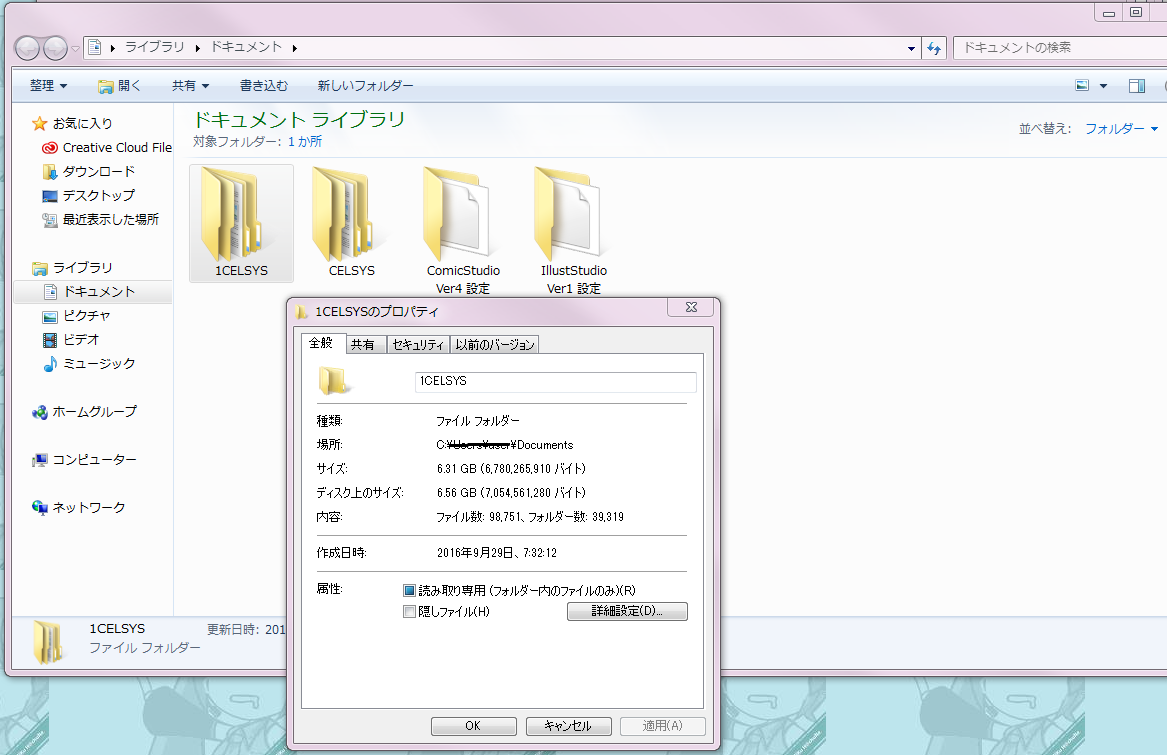Click the OK button in properties
The height and width of the screenshot is (755, 1167).
tap(473, 726)
